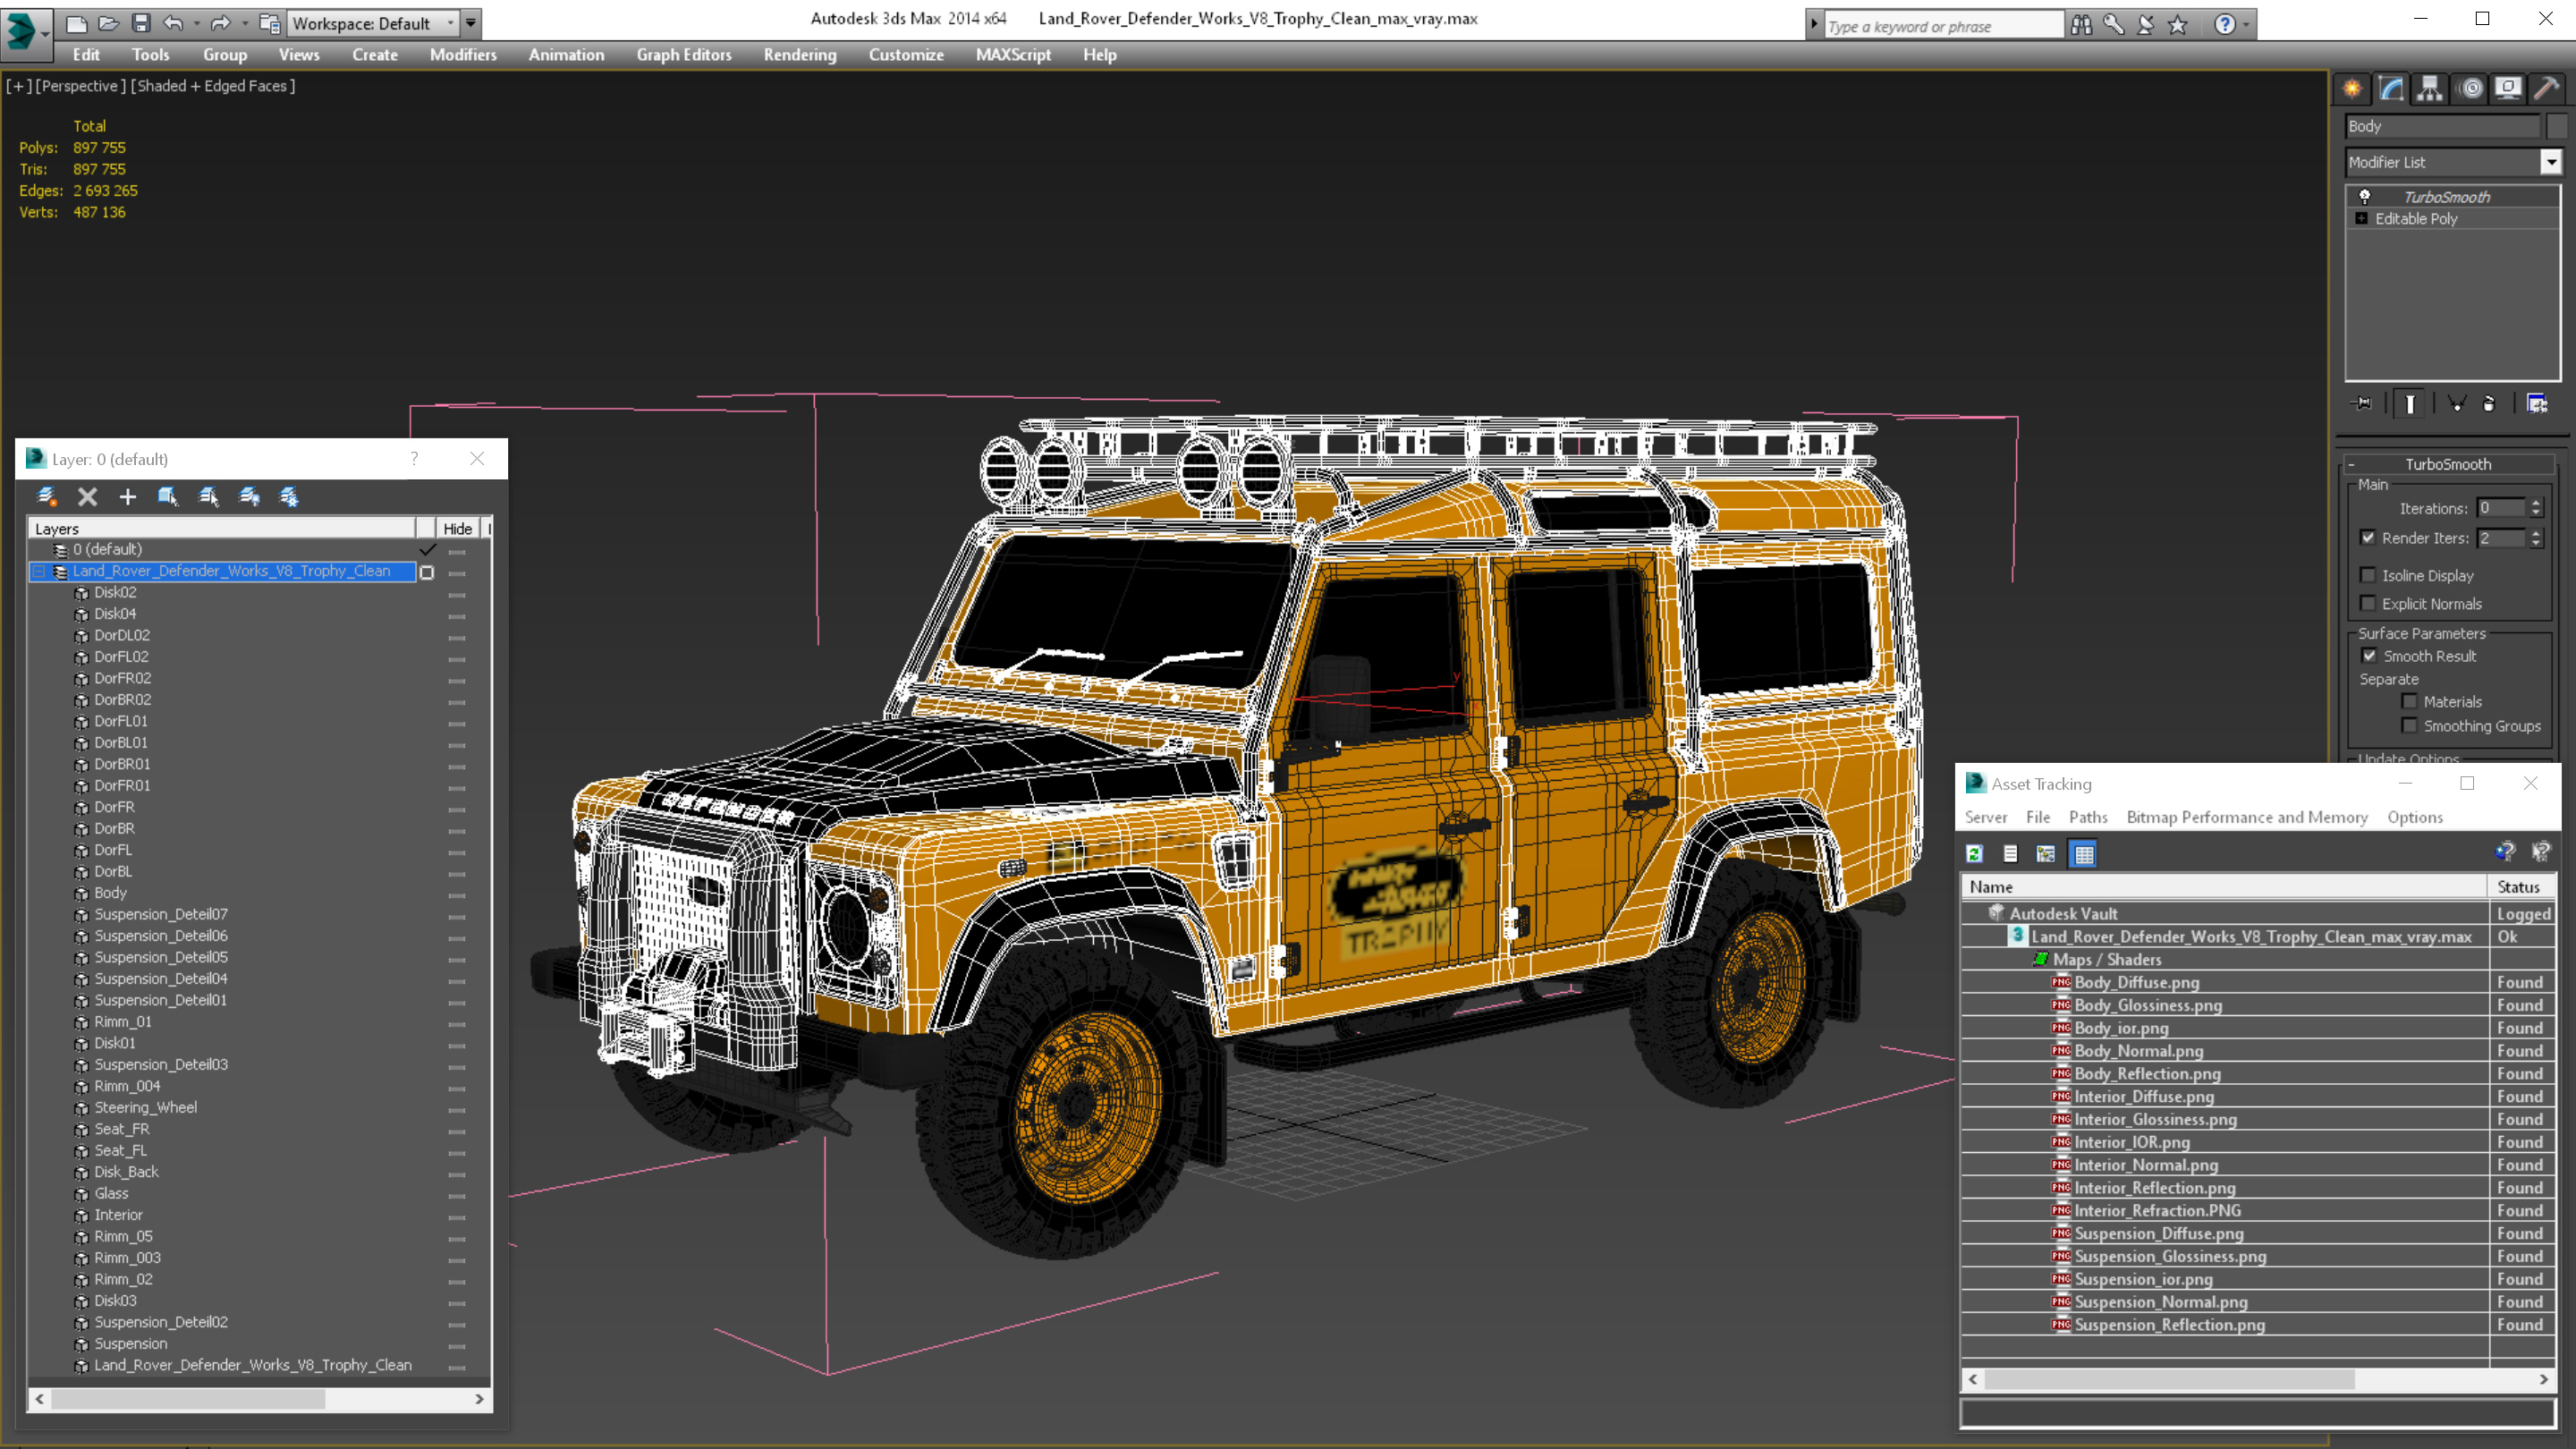
Task: Click the Redo arrow icon
Action: click(x=221, y=23)
